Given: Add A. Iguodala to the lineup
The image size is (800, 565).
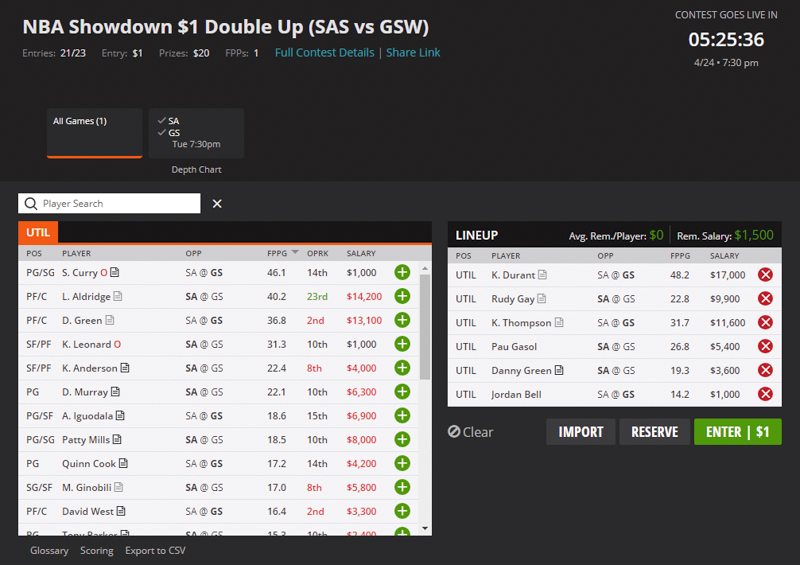Looking at the screenshot, I should coord(402,415).
